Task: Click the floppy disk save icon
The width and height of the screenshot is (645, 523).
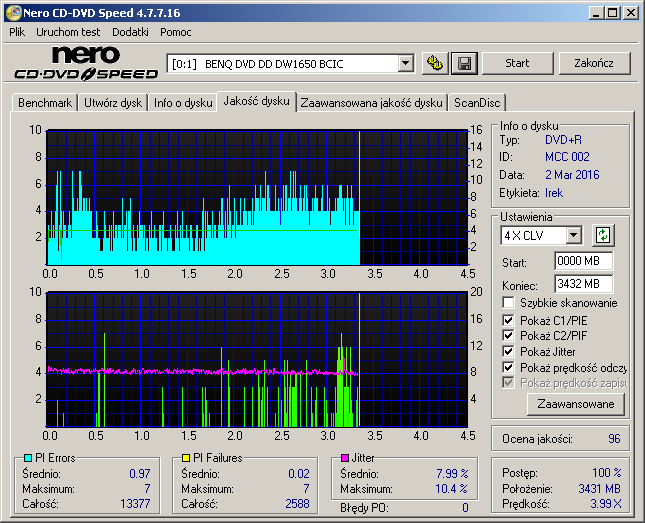Action: [464, 63]
